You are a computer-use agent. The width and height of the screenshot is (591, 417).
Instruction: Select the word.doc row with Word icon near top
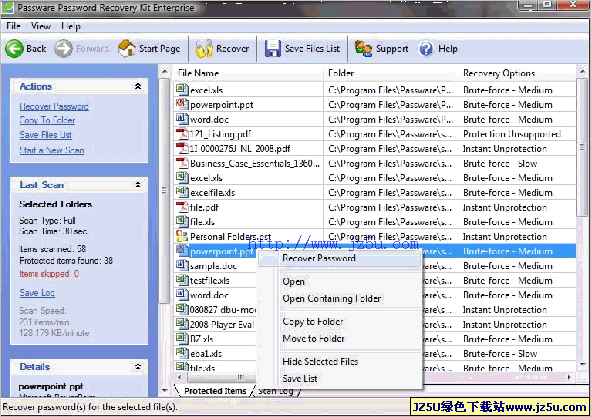tap(375, 120)
